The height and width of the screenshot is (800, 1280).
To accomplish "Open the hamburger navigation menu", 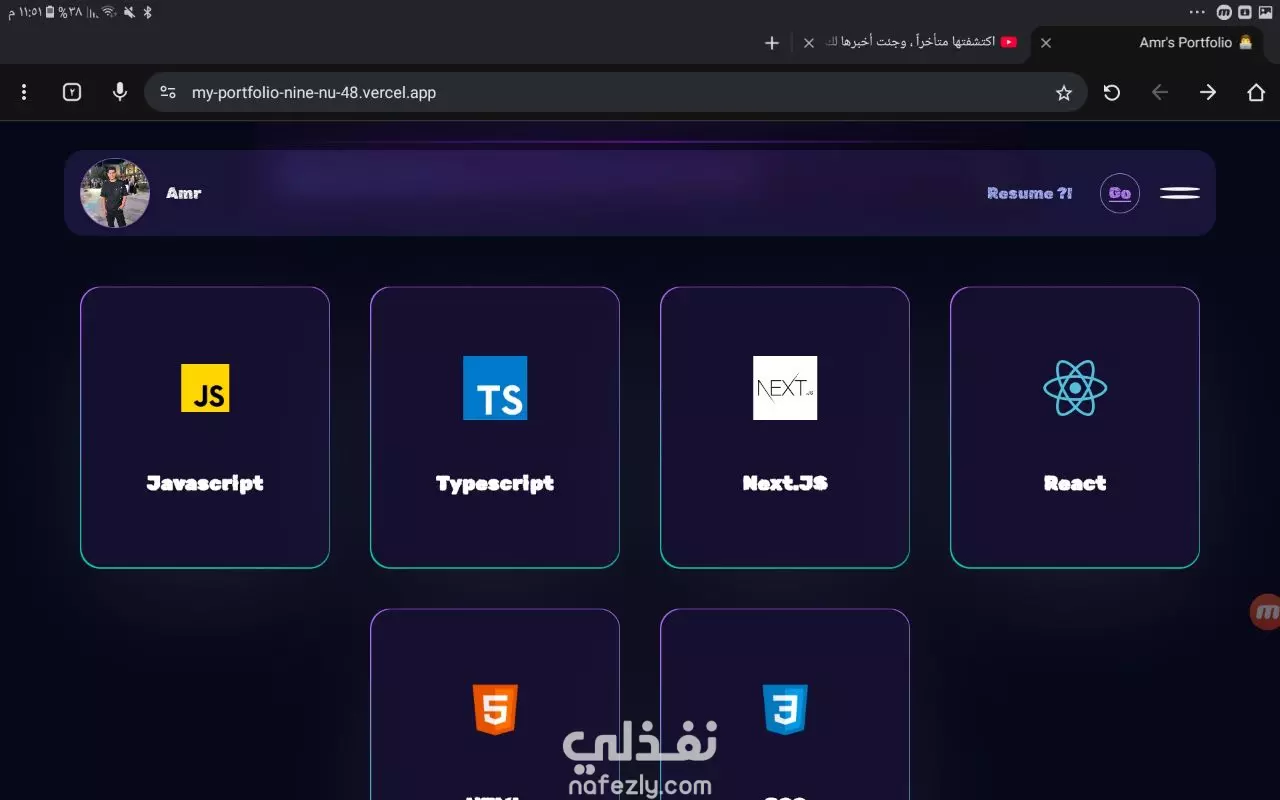I will [1180, 193].
